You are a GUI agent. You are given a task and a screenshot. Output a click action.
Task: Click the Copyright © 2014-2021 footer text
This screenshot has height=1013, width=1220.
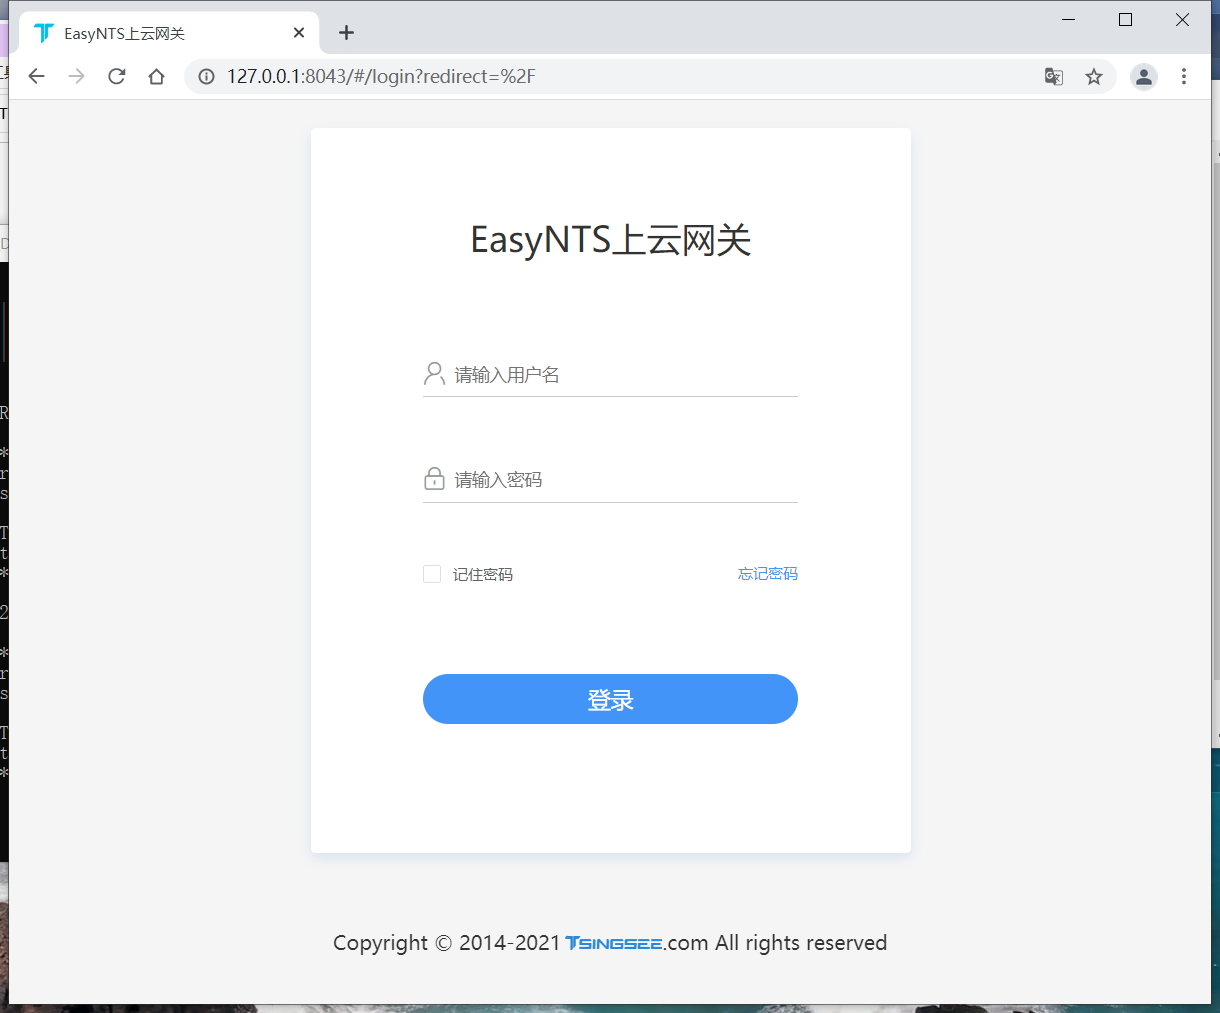coord(446,943)
